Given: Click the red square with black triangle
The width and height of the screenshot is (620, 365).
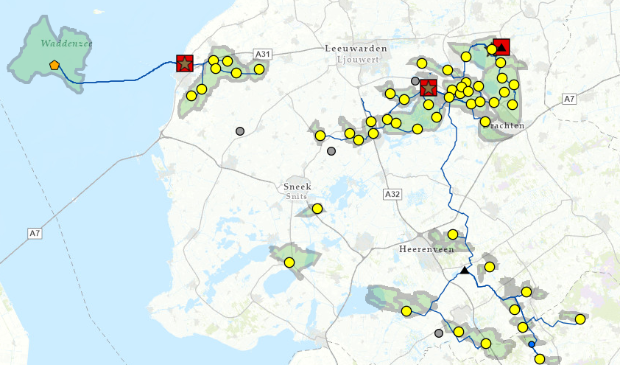Looking at the screenshot, I should coord(501,47).
